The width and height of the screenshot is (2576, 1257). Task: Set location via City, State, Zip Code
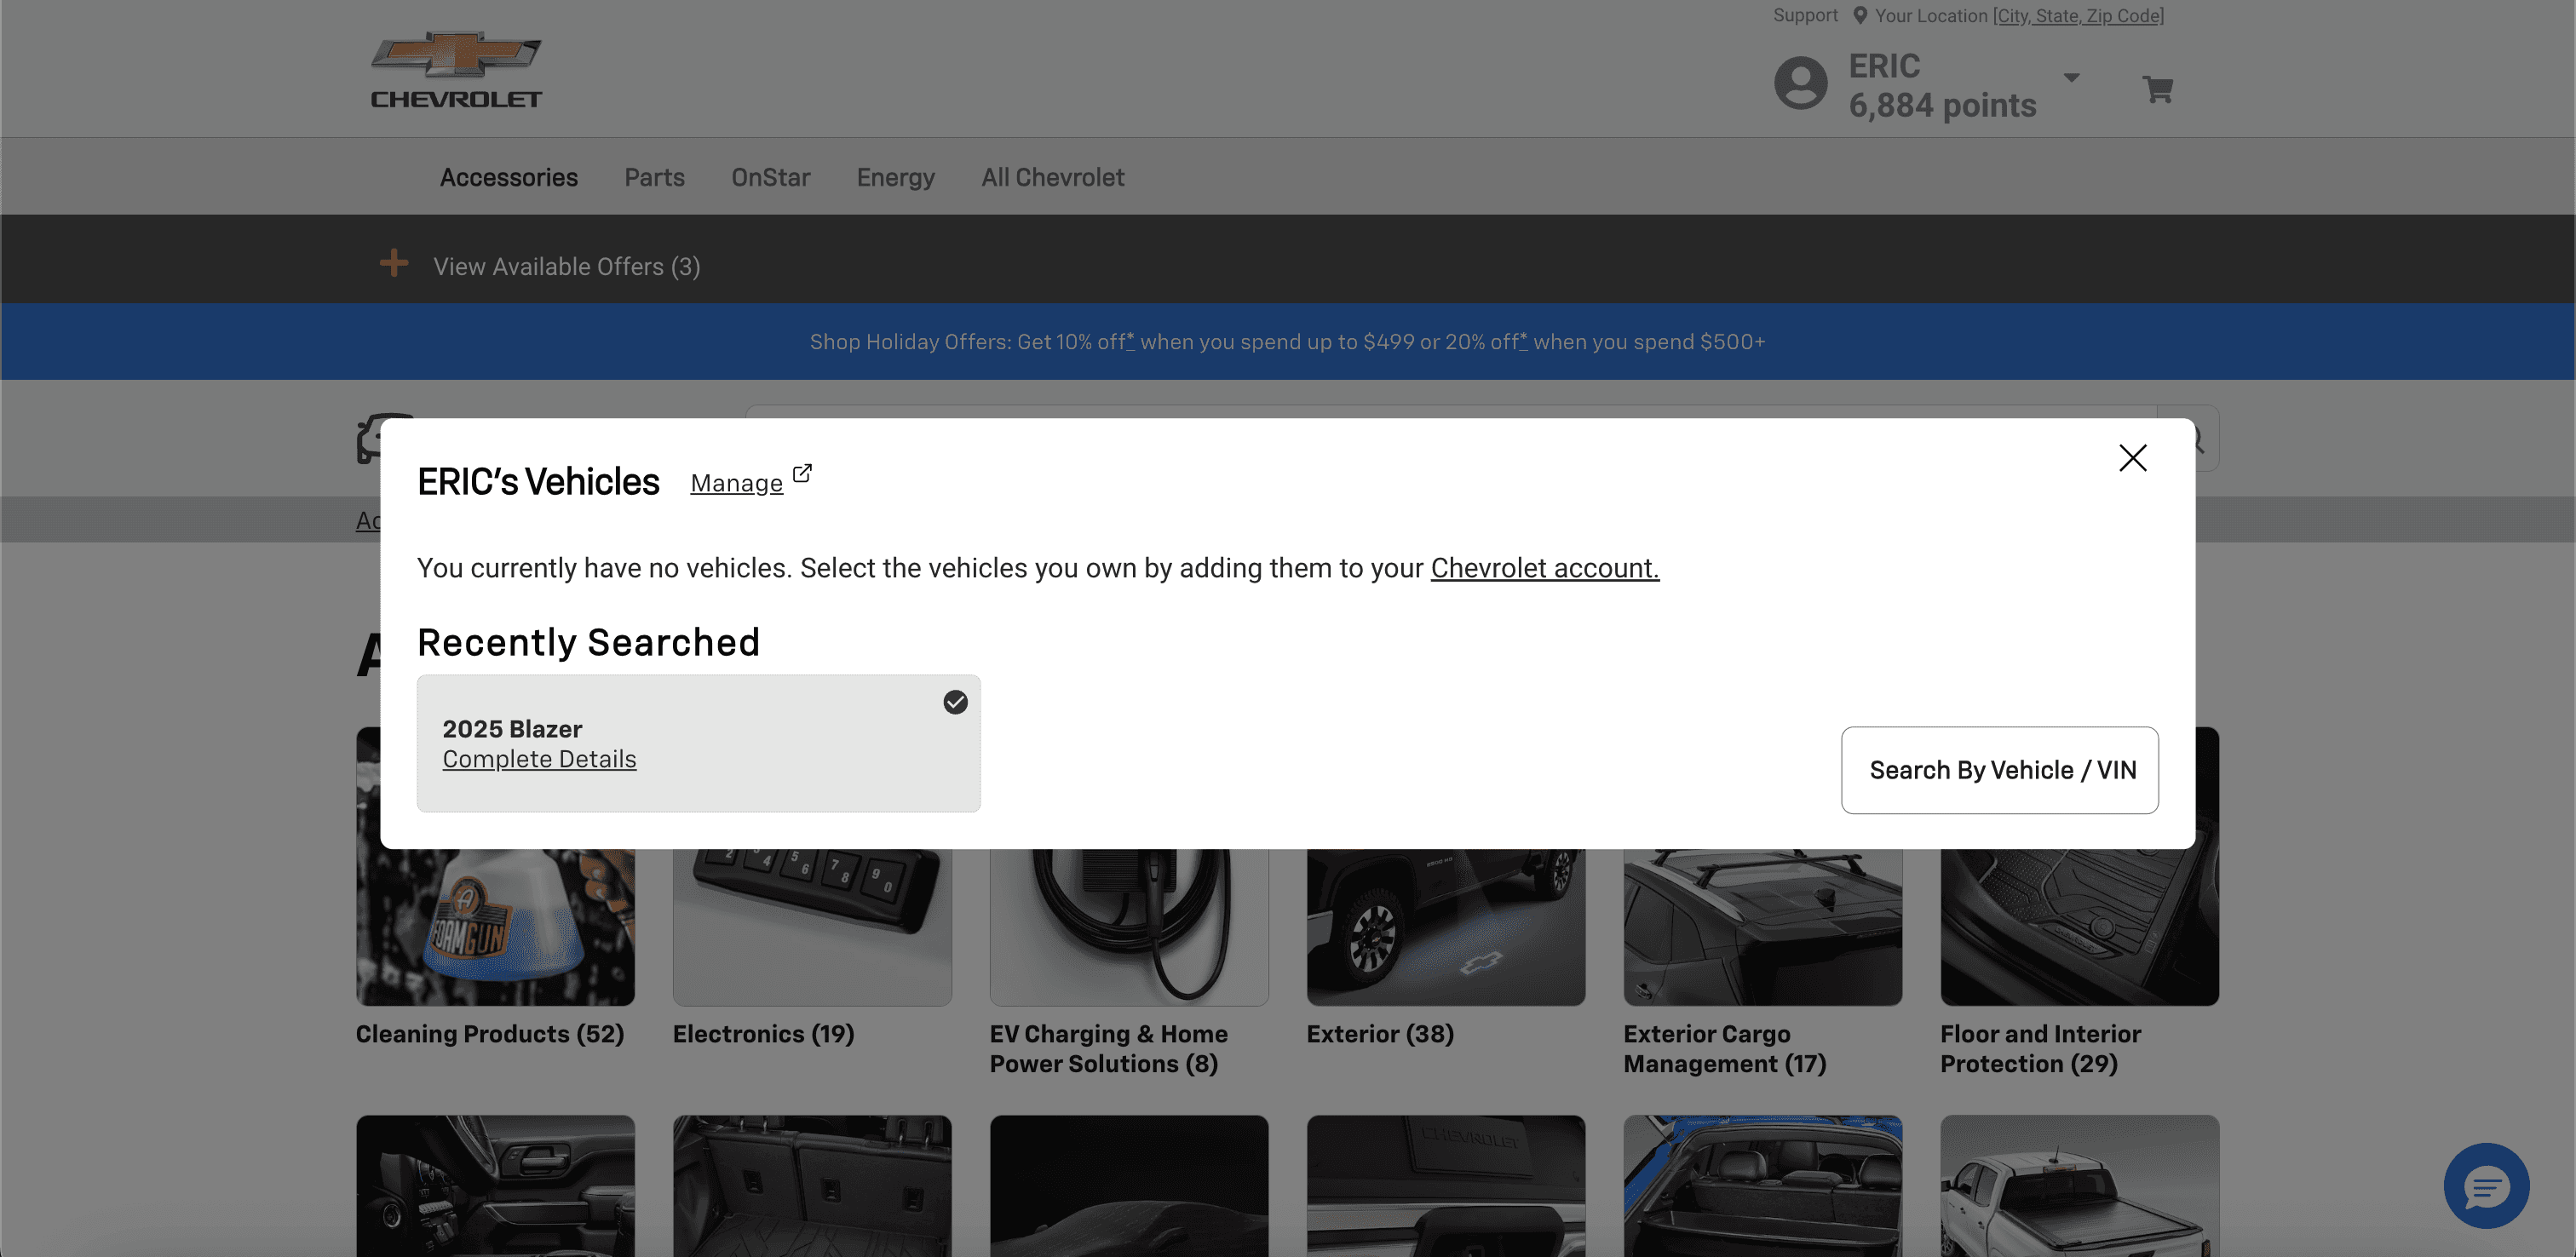pyautogui.click(x=2078, y=16)
